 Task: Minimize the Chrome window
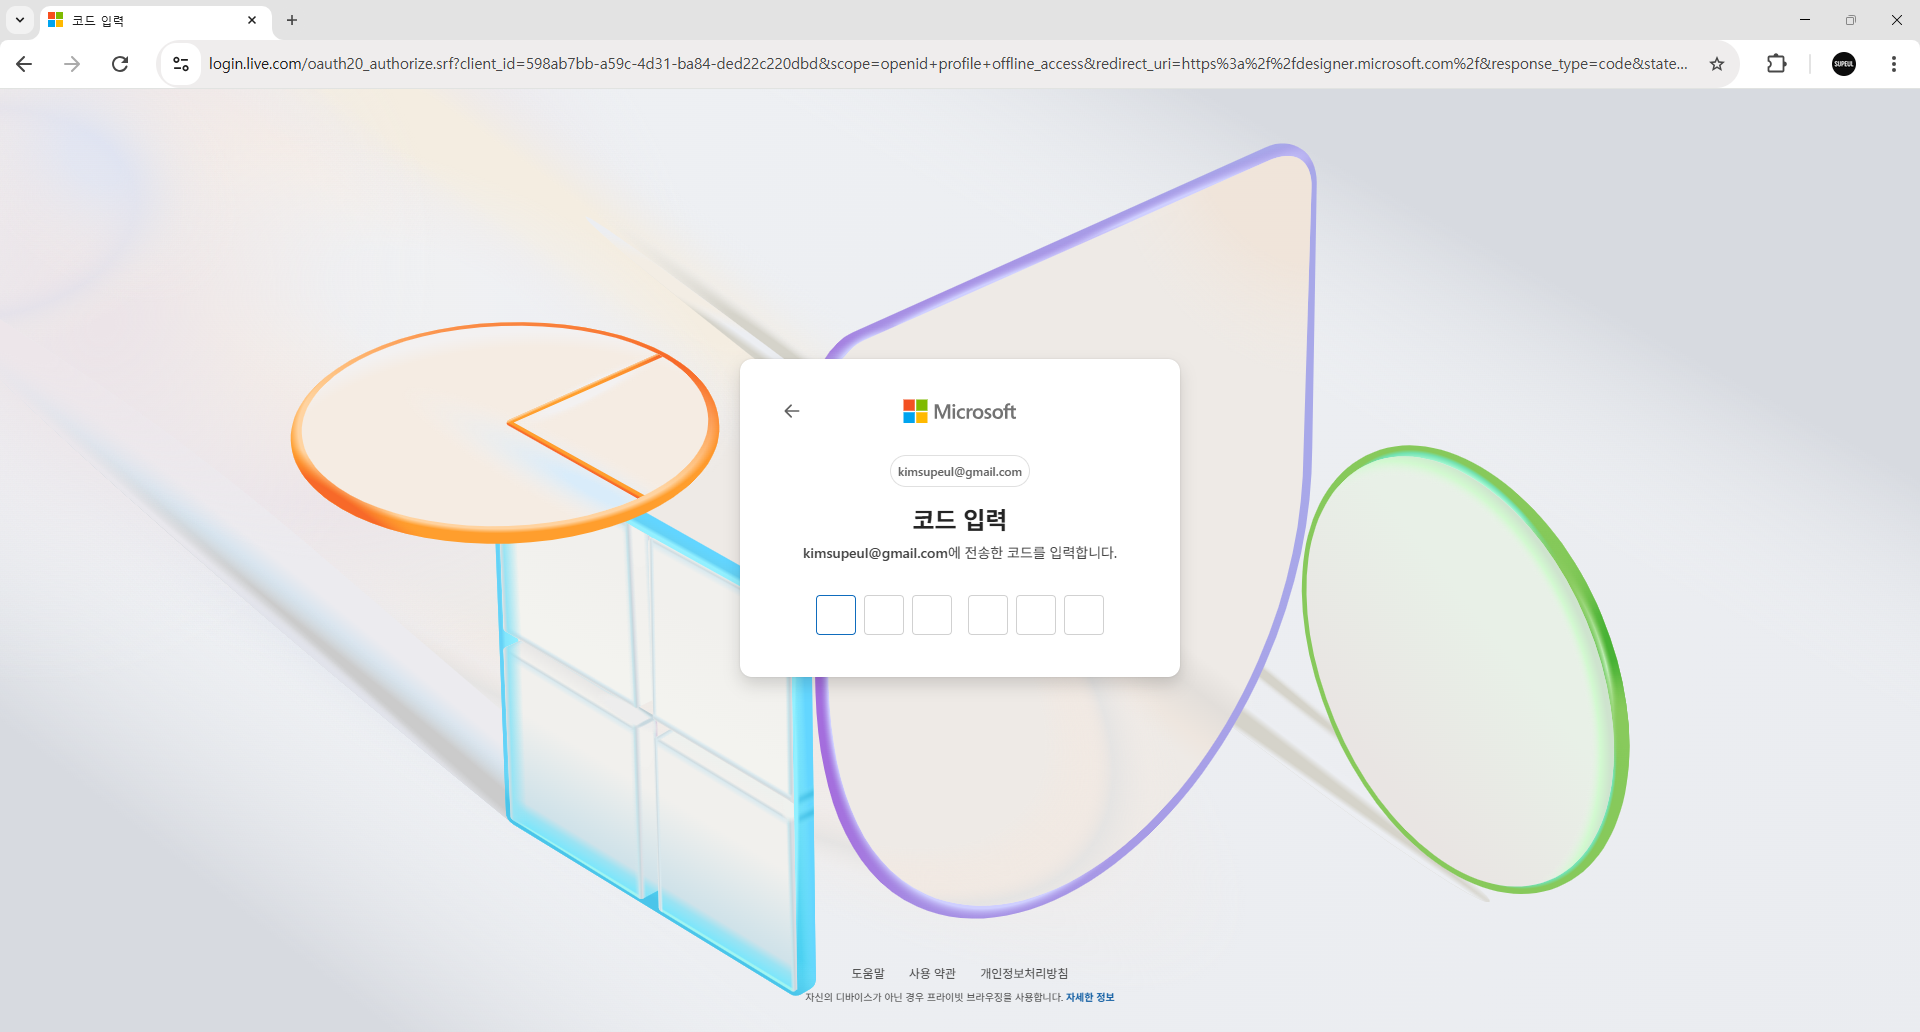pos(1805,20)
